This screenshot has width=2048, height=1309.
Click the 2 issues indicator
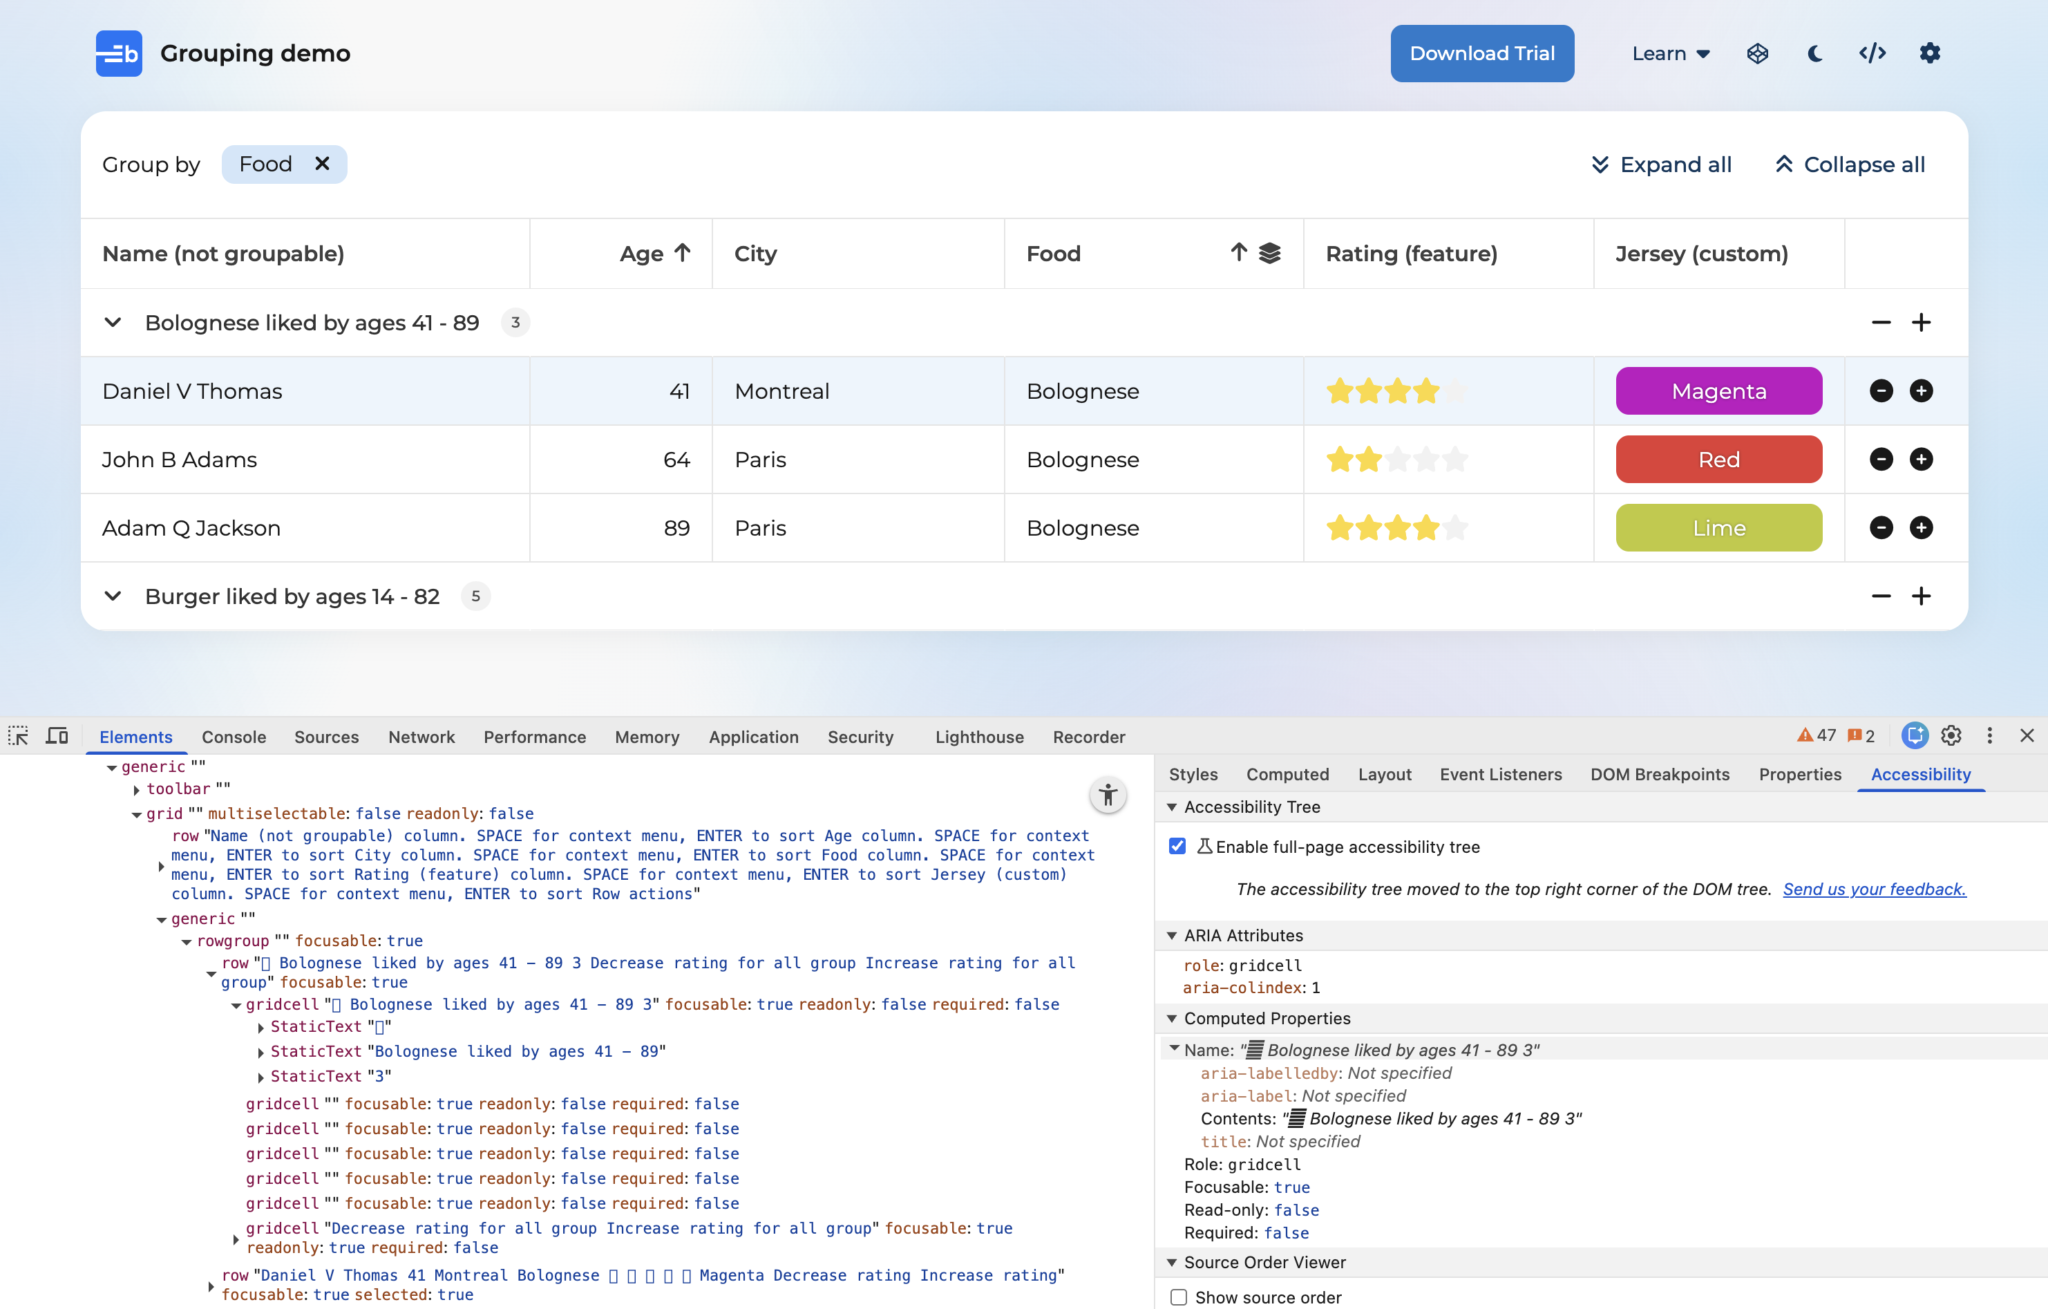tap(1861, 736)
